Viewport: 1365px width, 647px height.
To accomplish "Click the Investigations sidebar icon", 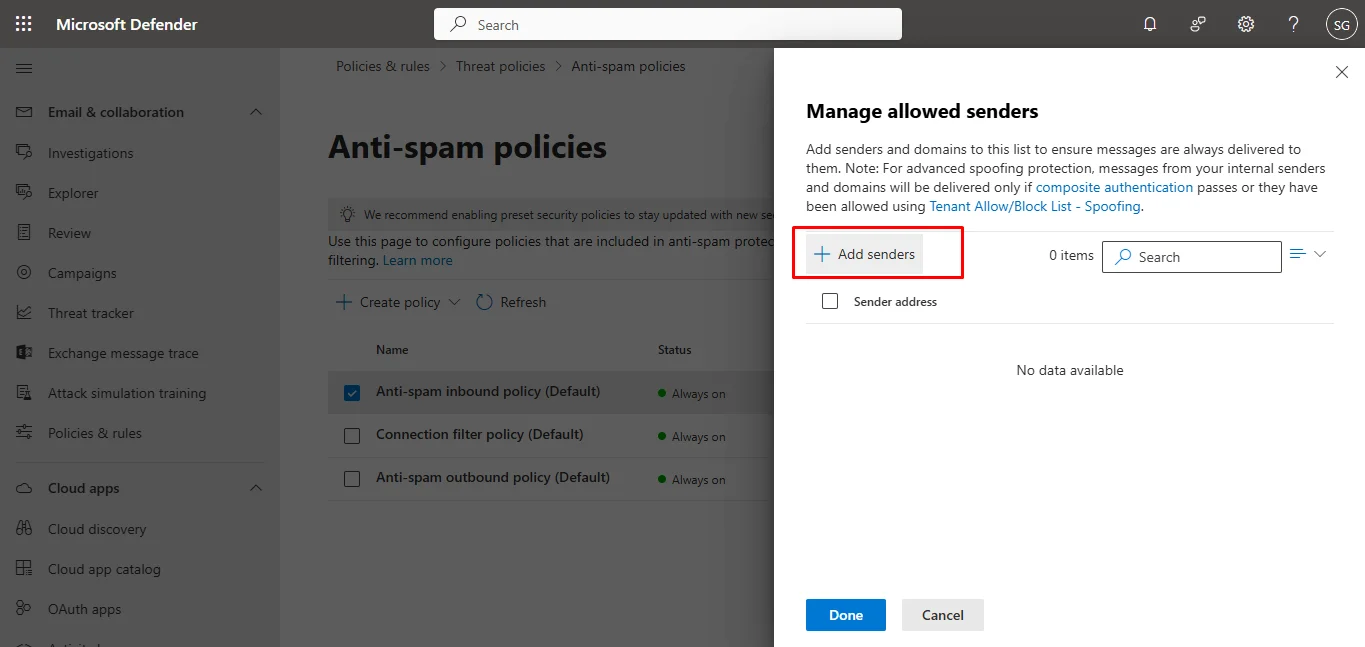I will click(x=25, y=152).
